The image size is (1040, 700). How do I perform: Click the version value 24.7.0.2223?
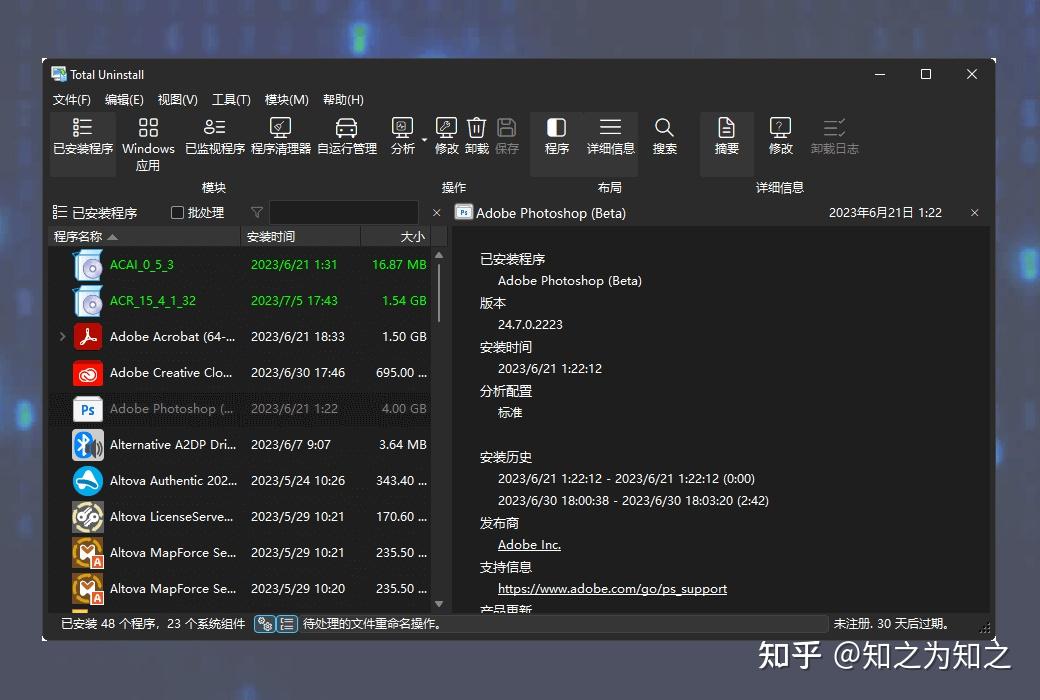[x=530, y=324]
